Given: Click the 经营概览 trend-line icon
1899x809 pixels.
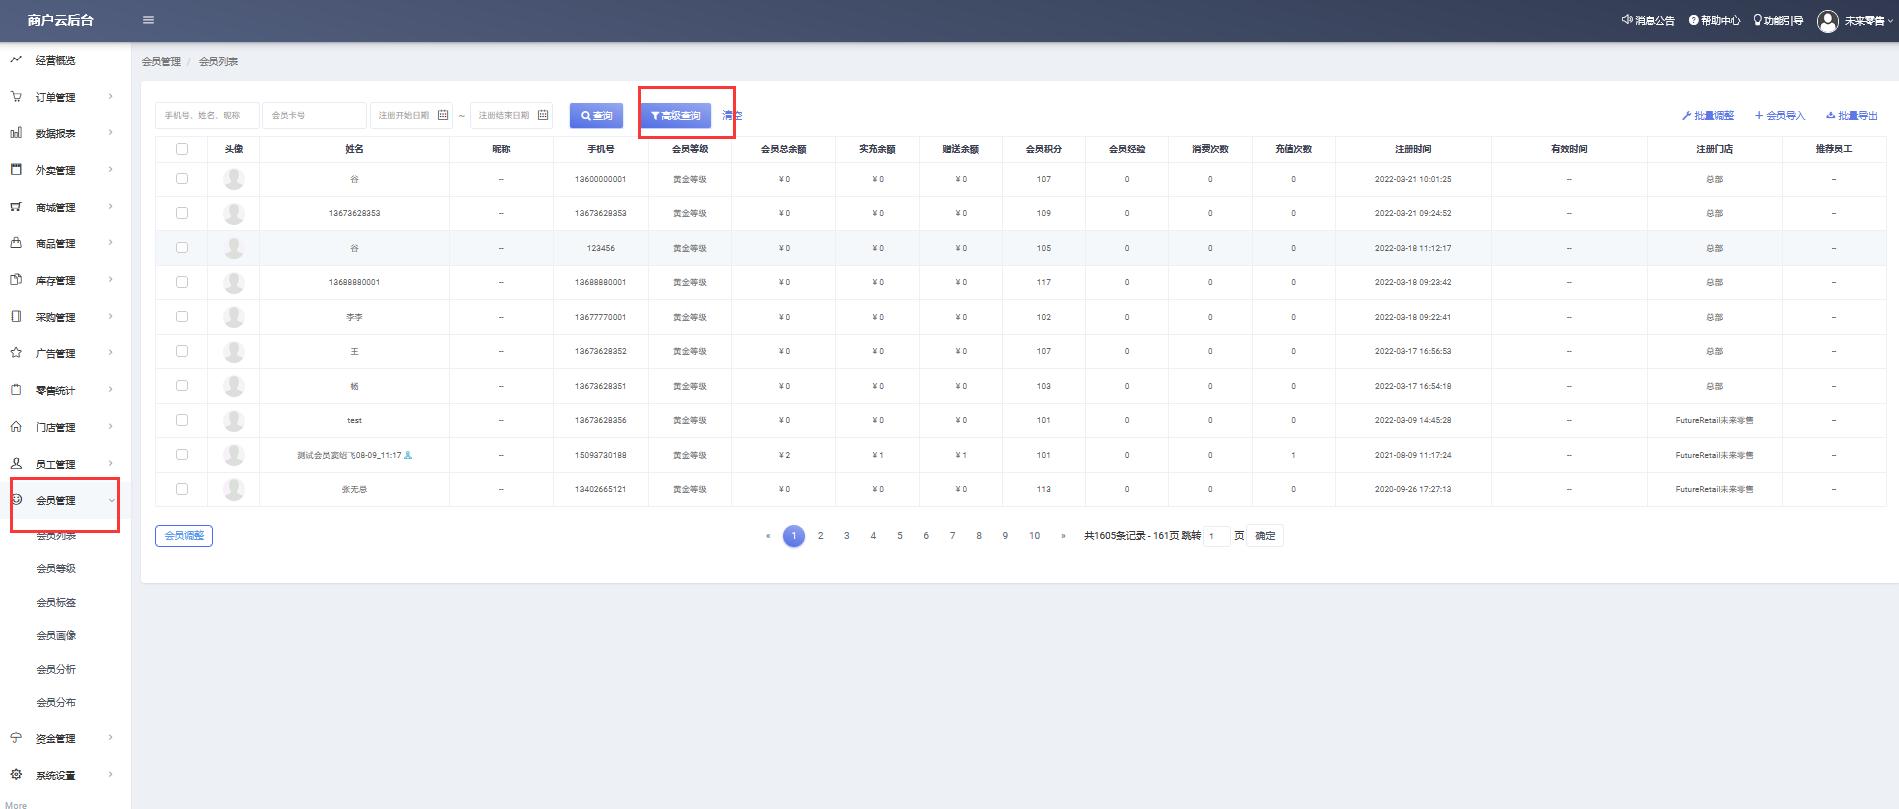Looking at the screenshot, I should [16, 60].
